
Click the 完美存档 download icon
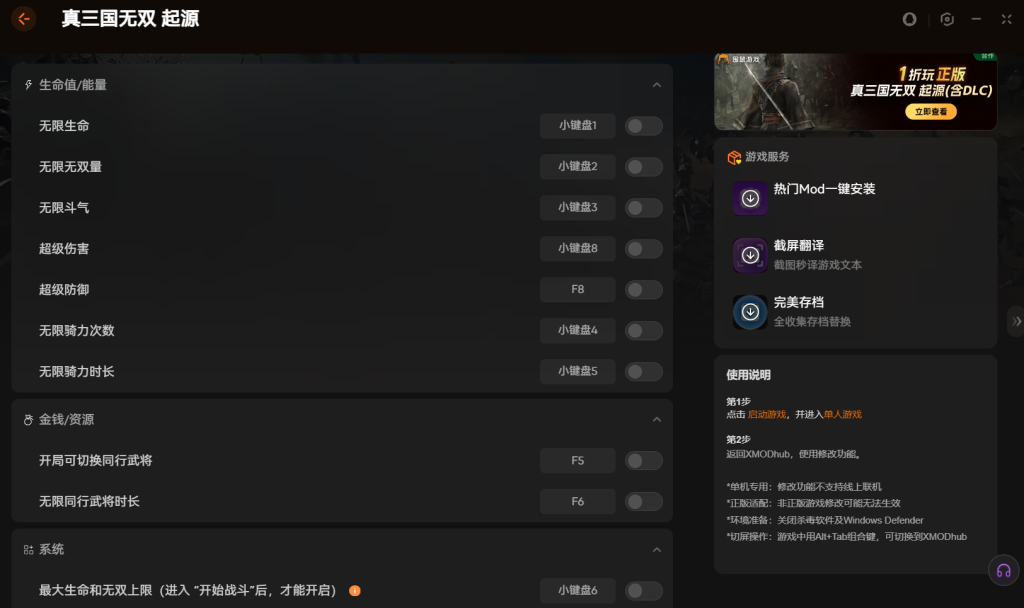[750, 312]
